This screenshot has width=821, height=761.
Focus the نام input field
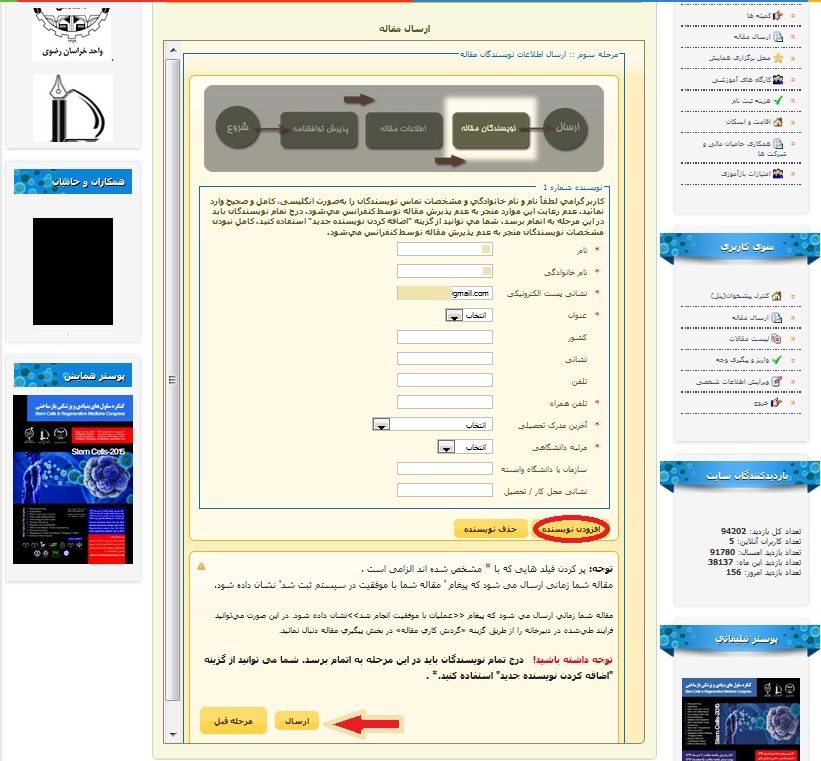(x=445, y=249)
